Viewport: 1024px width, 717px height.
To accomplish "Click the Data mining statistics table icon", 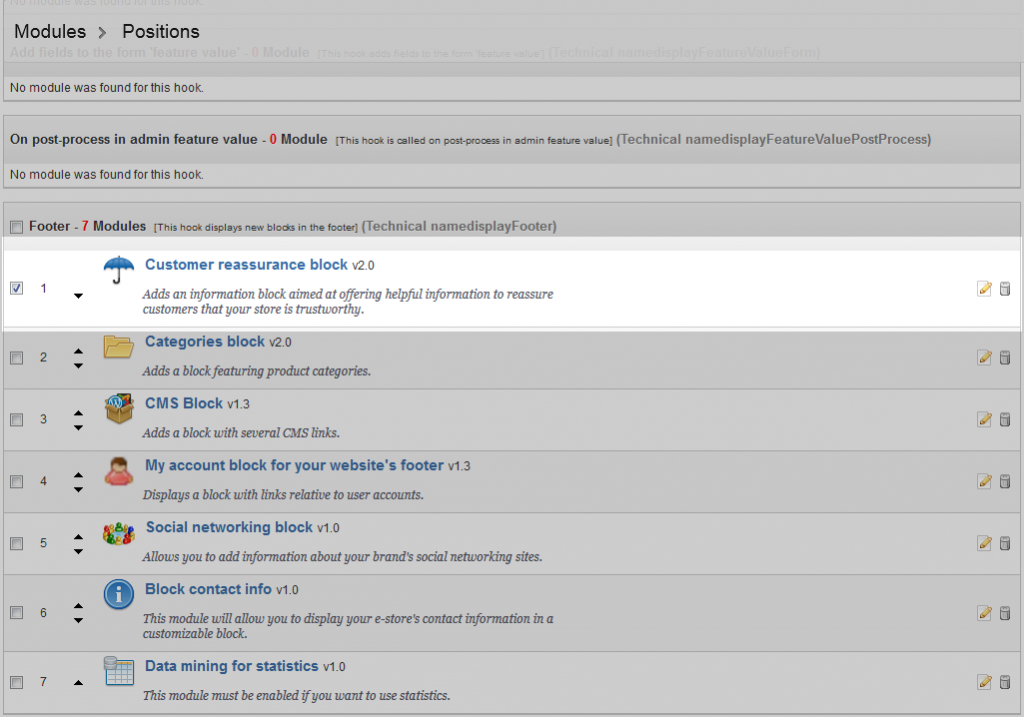I will click(x=119, y=671).
